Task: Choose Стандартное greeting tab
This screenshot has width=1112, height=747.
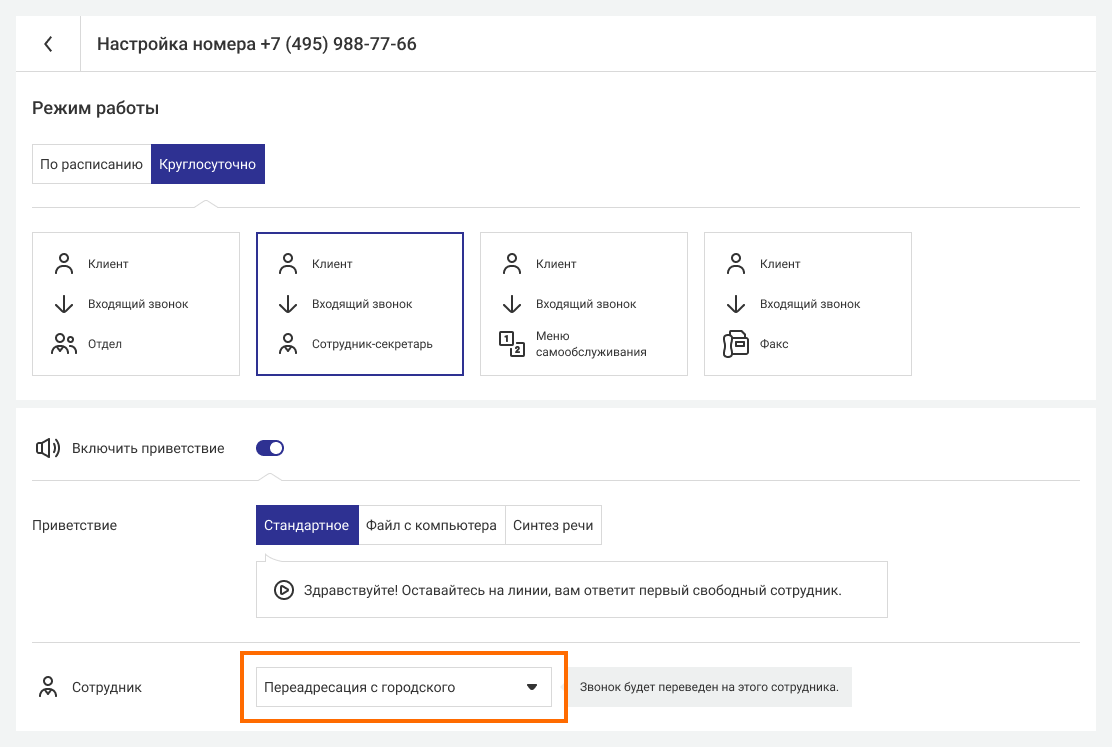Action: click(x=306, y=525)
